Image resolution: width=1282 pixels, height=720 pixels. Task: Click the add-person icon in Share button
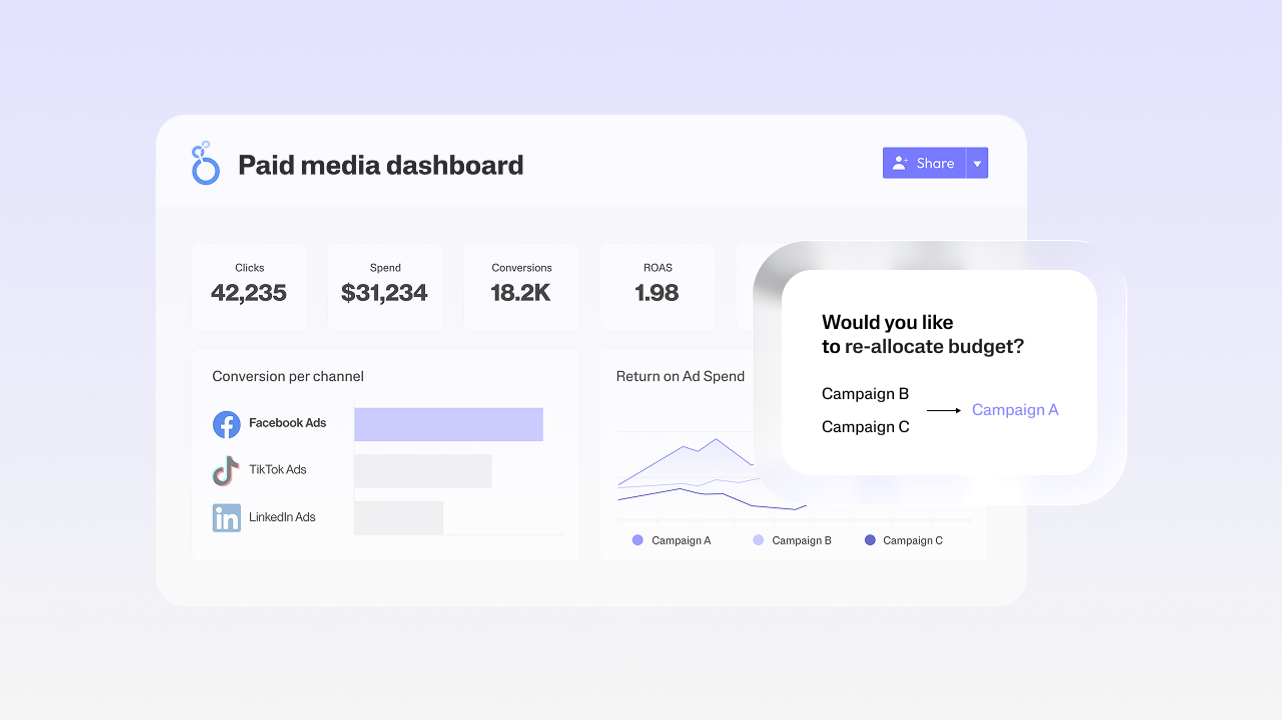click(900, 163)
